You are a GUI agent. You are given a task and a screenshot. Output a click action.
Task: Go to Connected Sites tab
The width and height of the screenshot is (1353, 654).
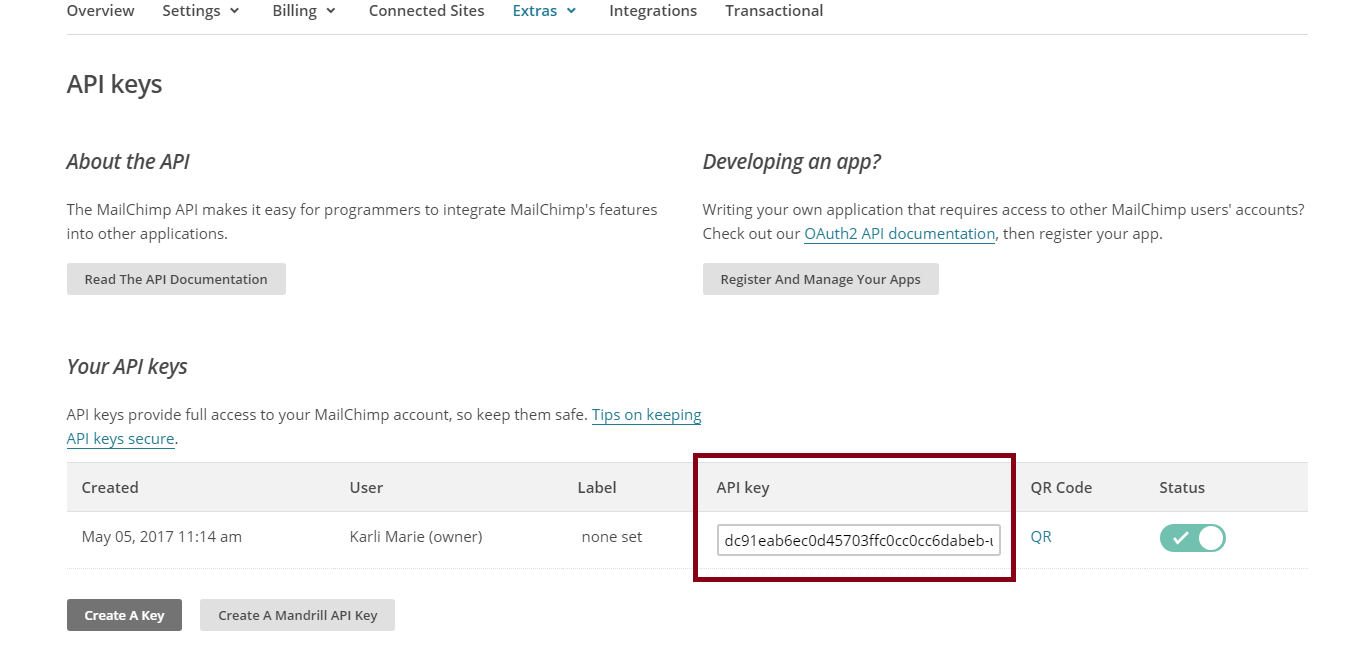pos(426,11)
